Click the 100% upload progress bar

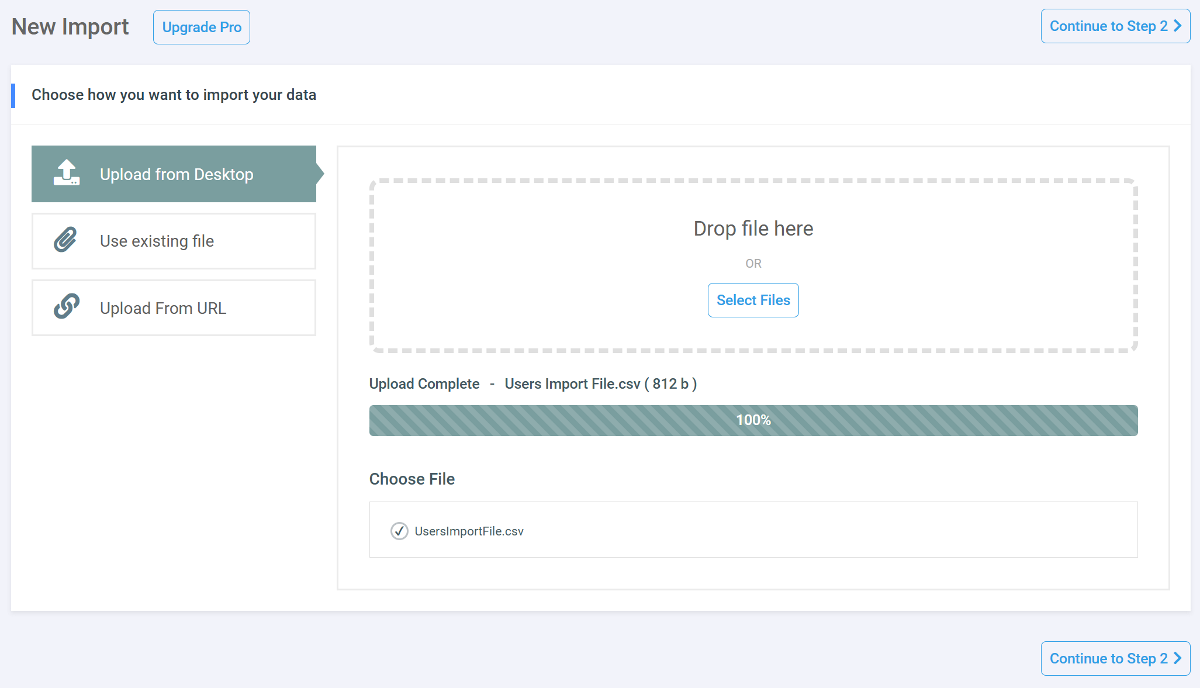point(753,420)
